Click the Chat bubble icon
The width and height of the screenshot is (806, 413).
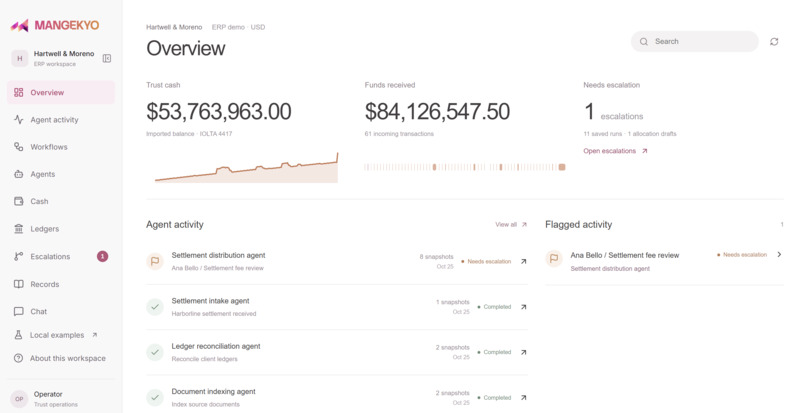[19, 312]
